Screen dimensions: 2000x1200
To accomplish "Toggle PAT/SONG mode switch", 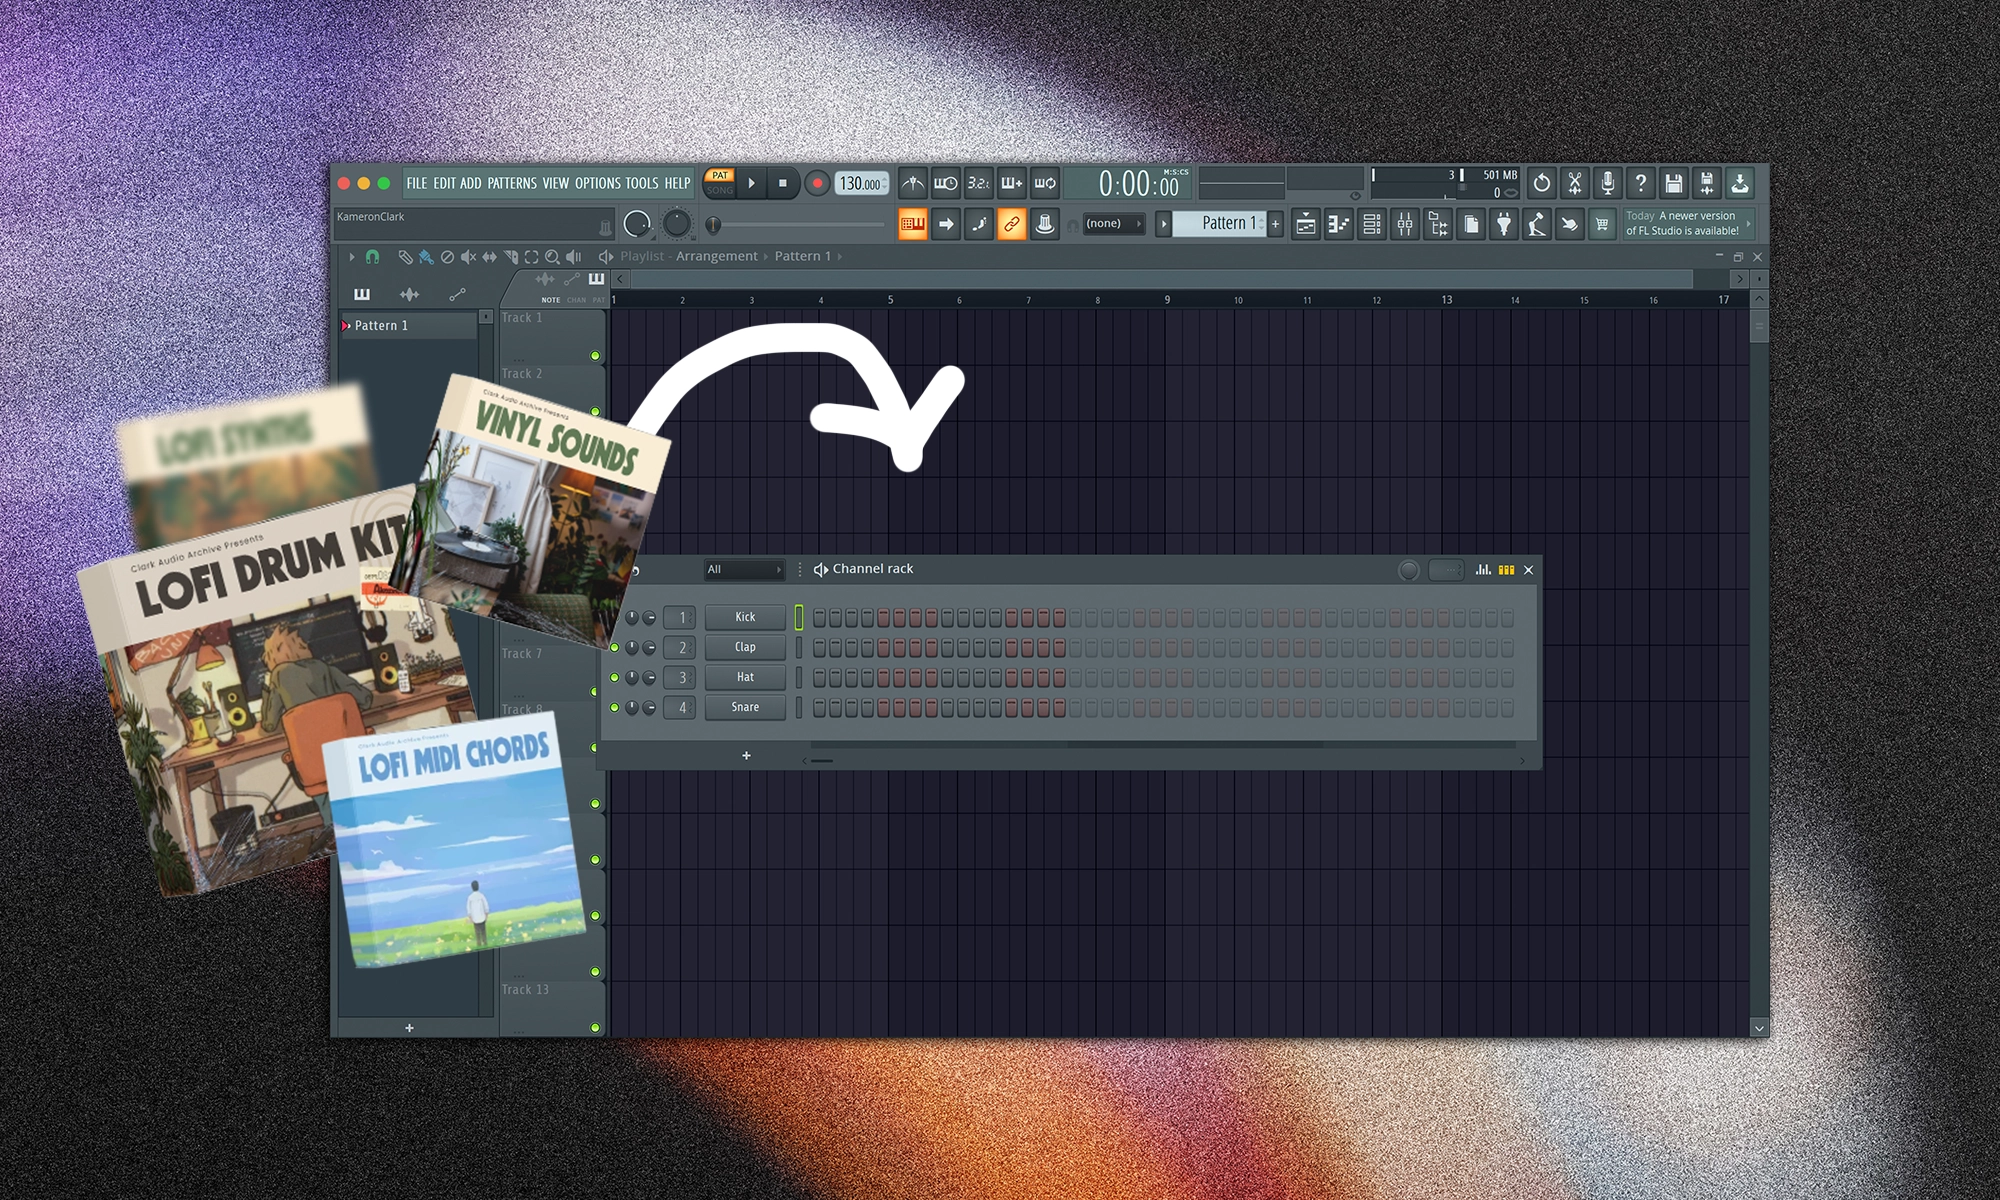I will click(x=719, y=183).
